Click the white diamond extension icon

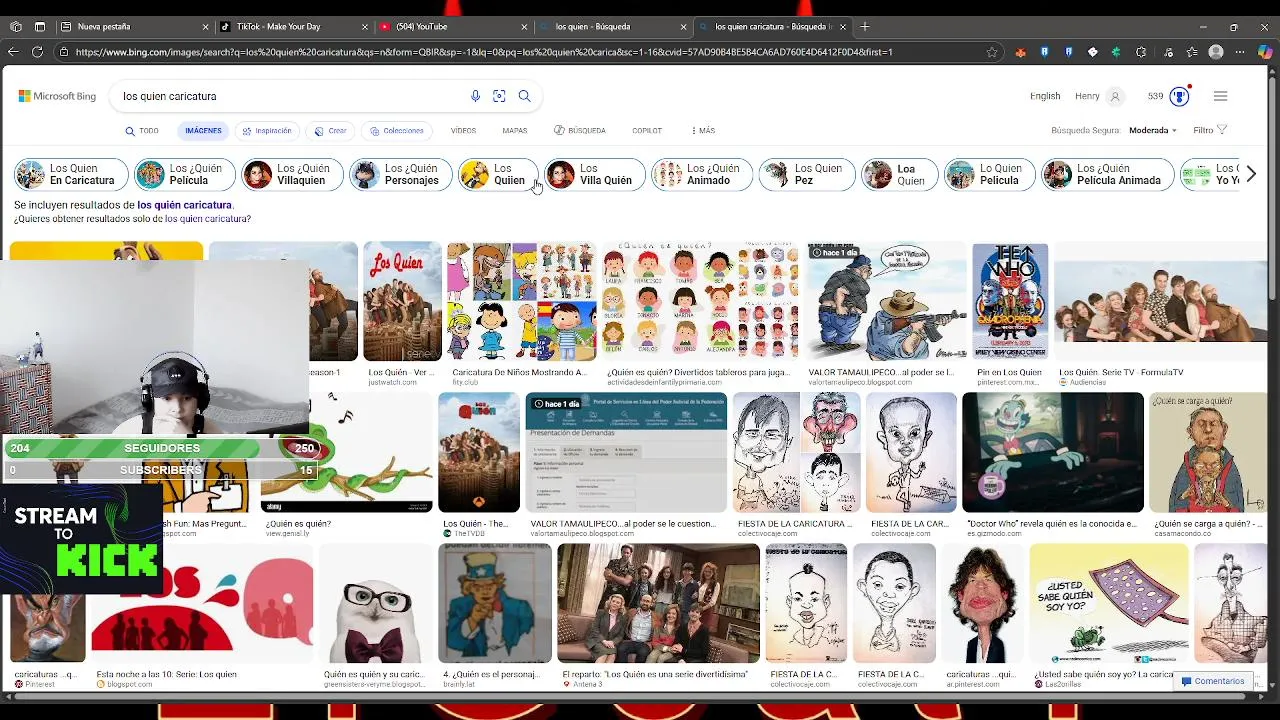tap(1093, 52)
